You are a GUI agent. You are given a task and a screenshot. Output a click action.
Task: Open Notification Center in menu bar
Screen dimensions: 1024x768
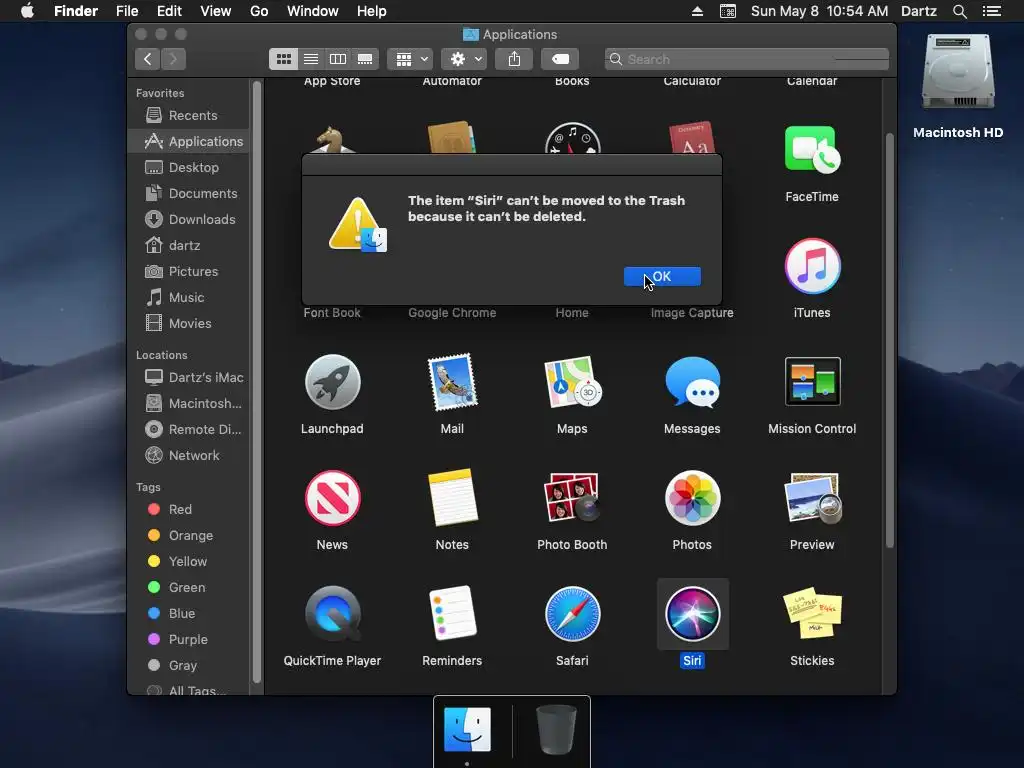(992, 11)
